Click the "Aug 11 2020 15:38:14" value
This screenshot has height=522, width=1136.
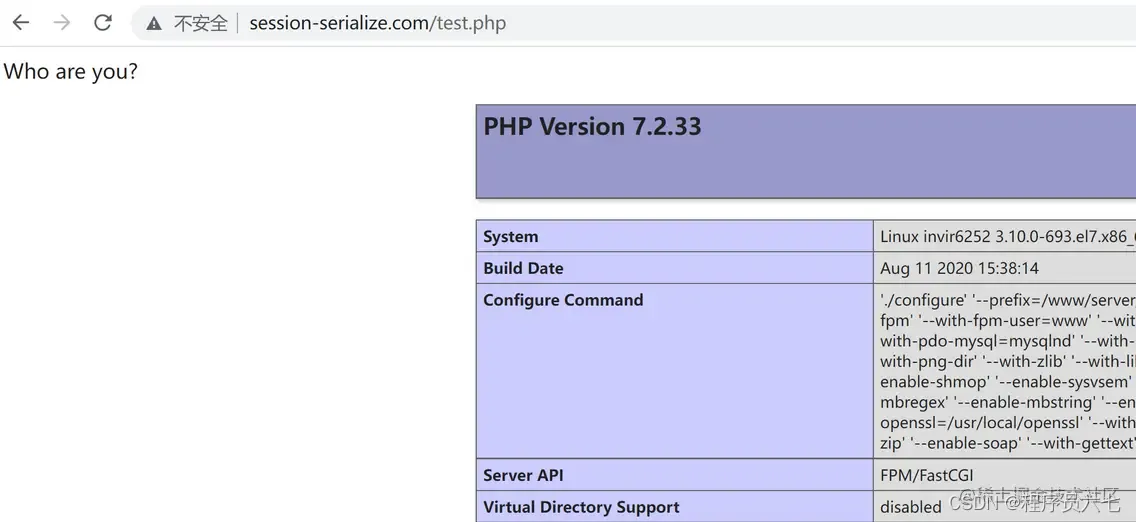(959, 269)
